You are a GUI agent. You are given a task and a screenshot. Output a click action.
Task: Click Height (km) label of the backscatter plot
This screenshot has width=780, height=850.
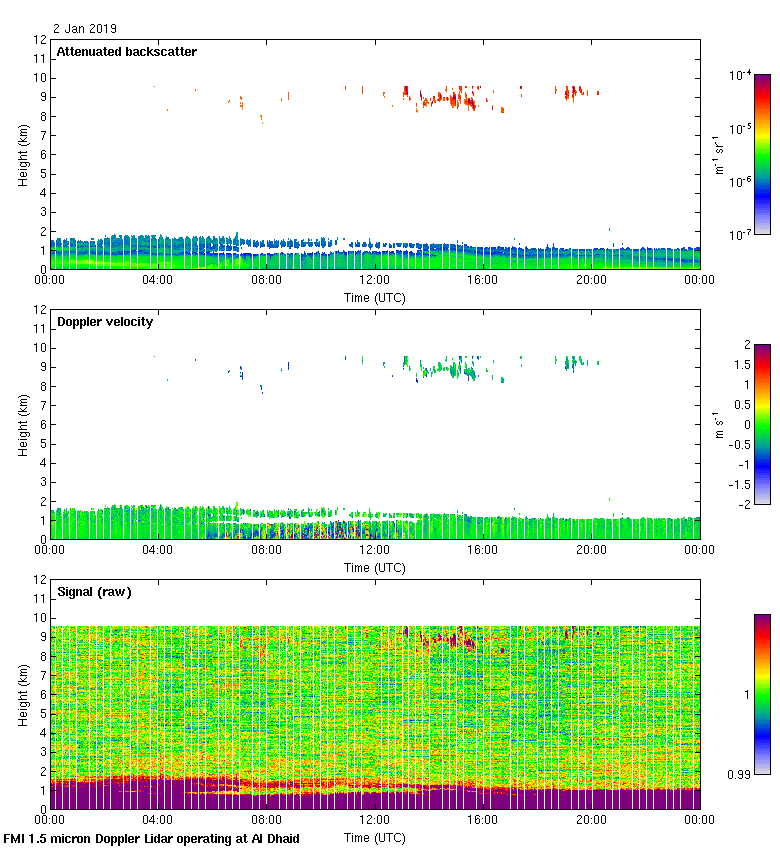point(21,154)
